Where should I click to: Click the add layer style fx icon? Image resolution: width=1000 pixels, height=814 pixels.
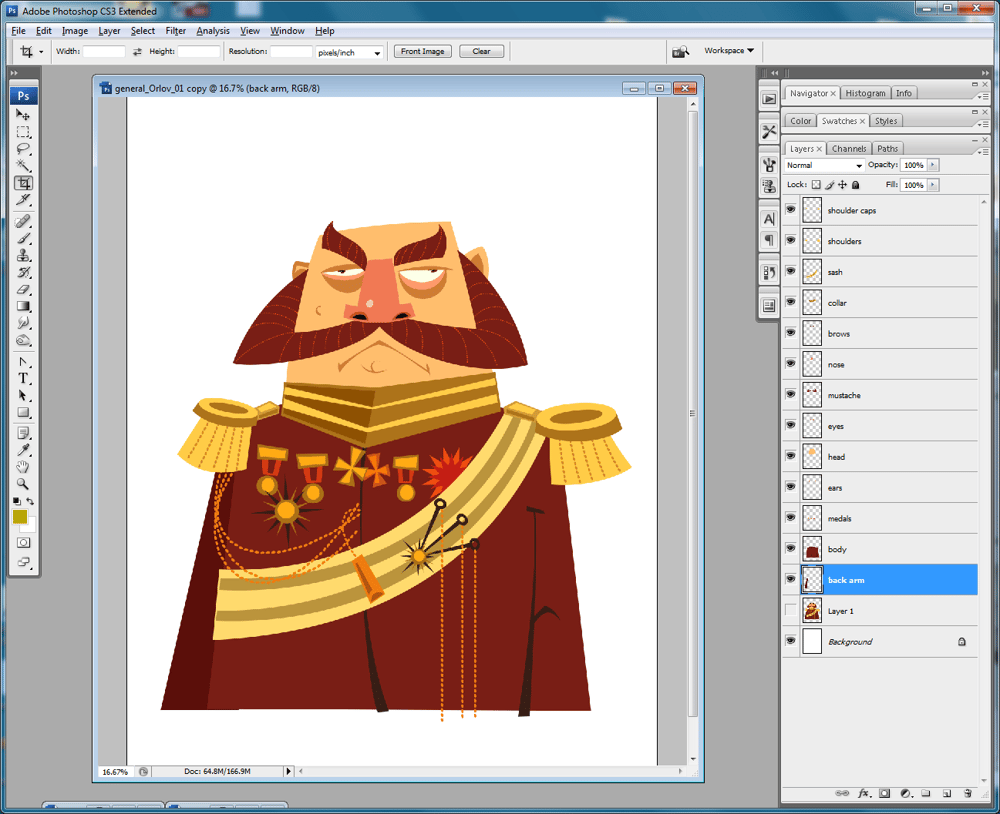click(864, 794)
